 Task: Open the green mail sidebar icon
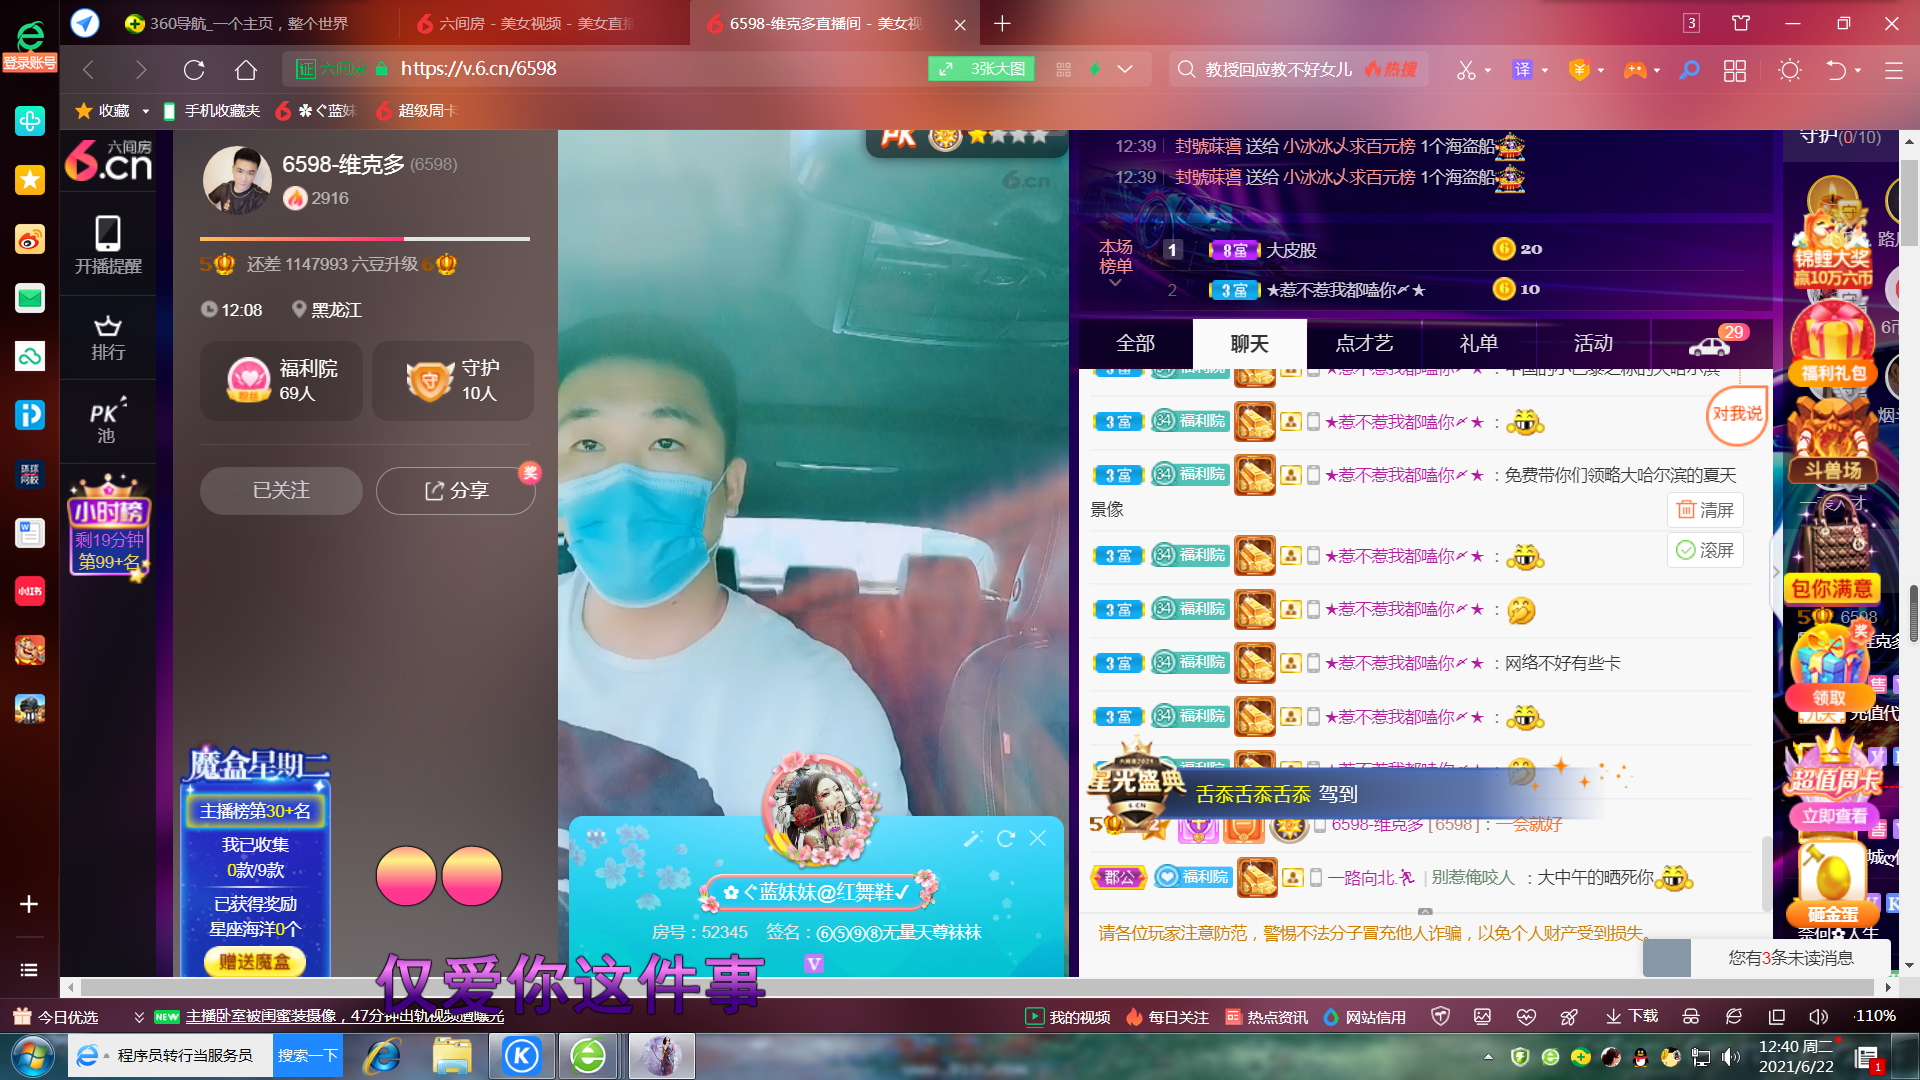coord(30,298)
